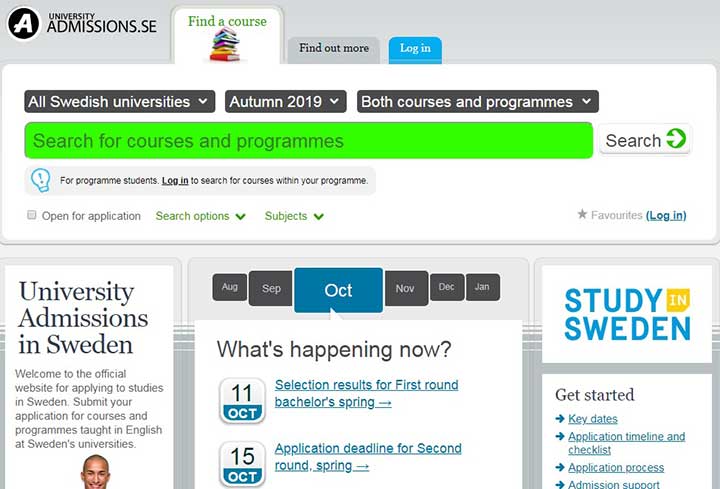Click the stacked books icon

click(x=225, y=45)
